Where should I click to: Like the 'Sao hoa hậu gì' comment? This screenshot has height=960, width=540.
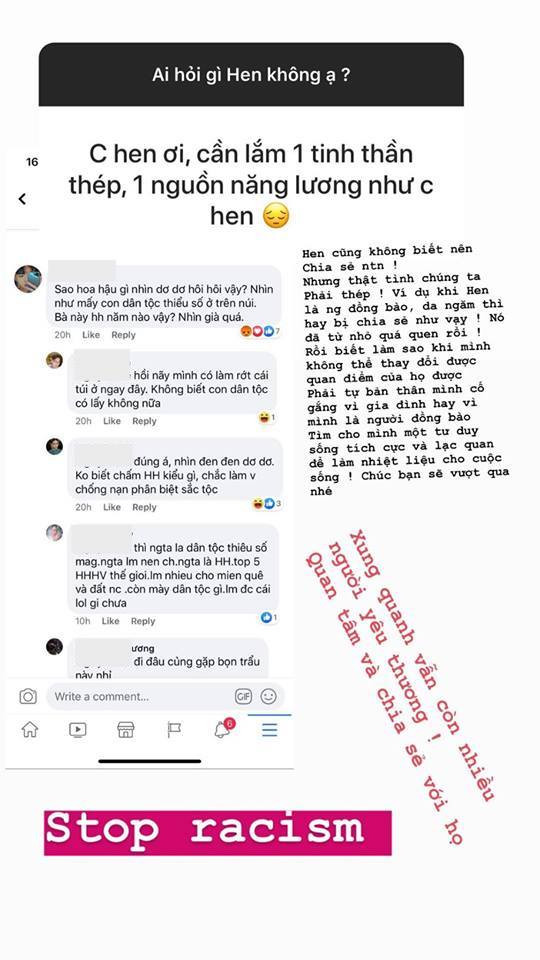click(x=91, y=335)
